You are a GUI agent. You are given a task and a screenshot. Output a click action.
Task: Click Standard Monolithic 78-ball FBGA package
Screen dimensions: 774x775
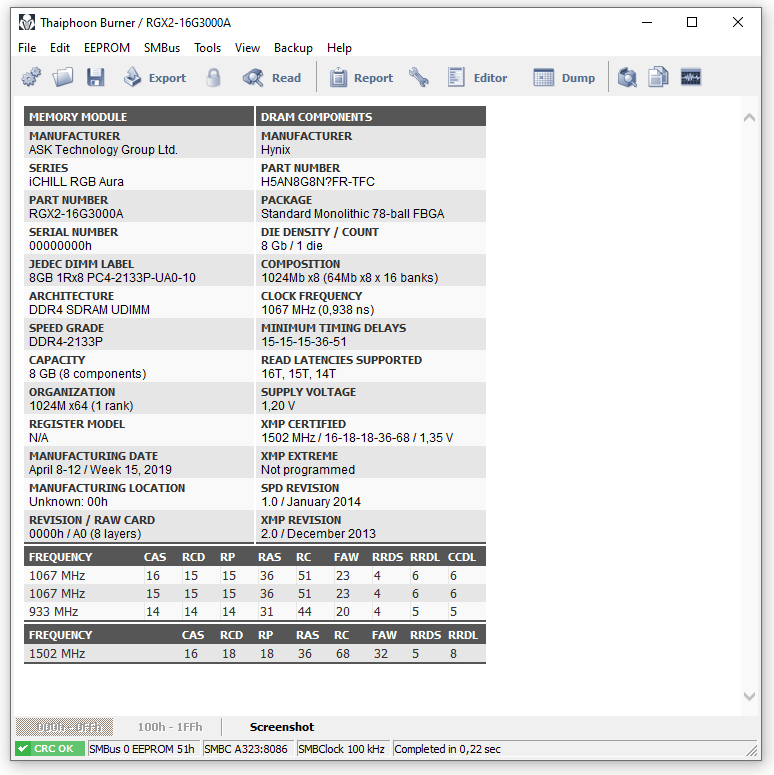pos(352,214)
